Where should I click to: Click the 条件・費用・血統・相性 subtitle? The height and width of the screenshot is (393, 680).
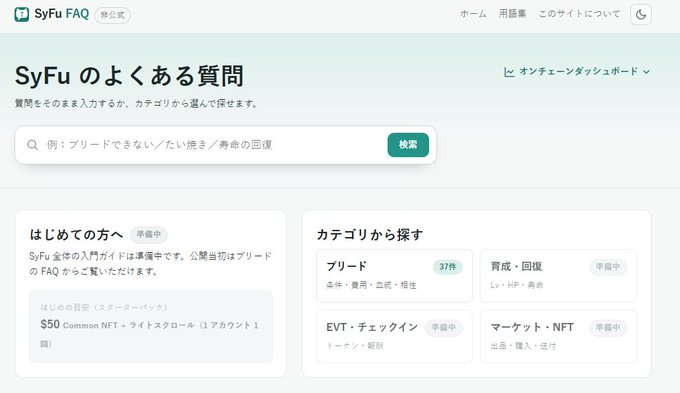pyautogui.click(x=371, y=285)
